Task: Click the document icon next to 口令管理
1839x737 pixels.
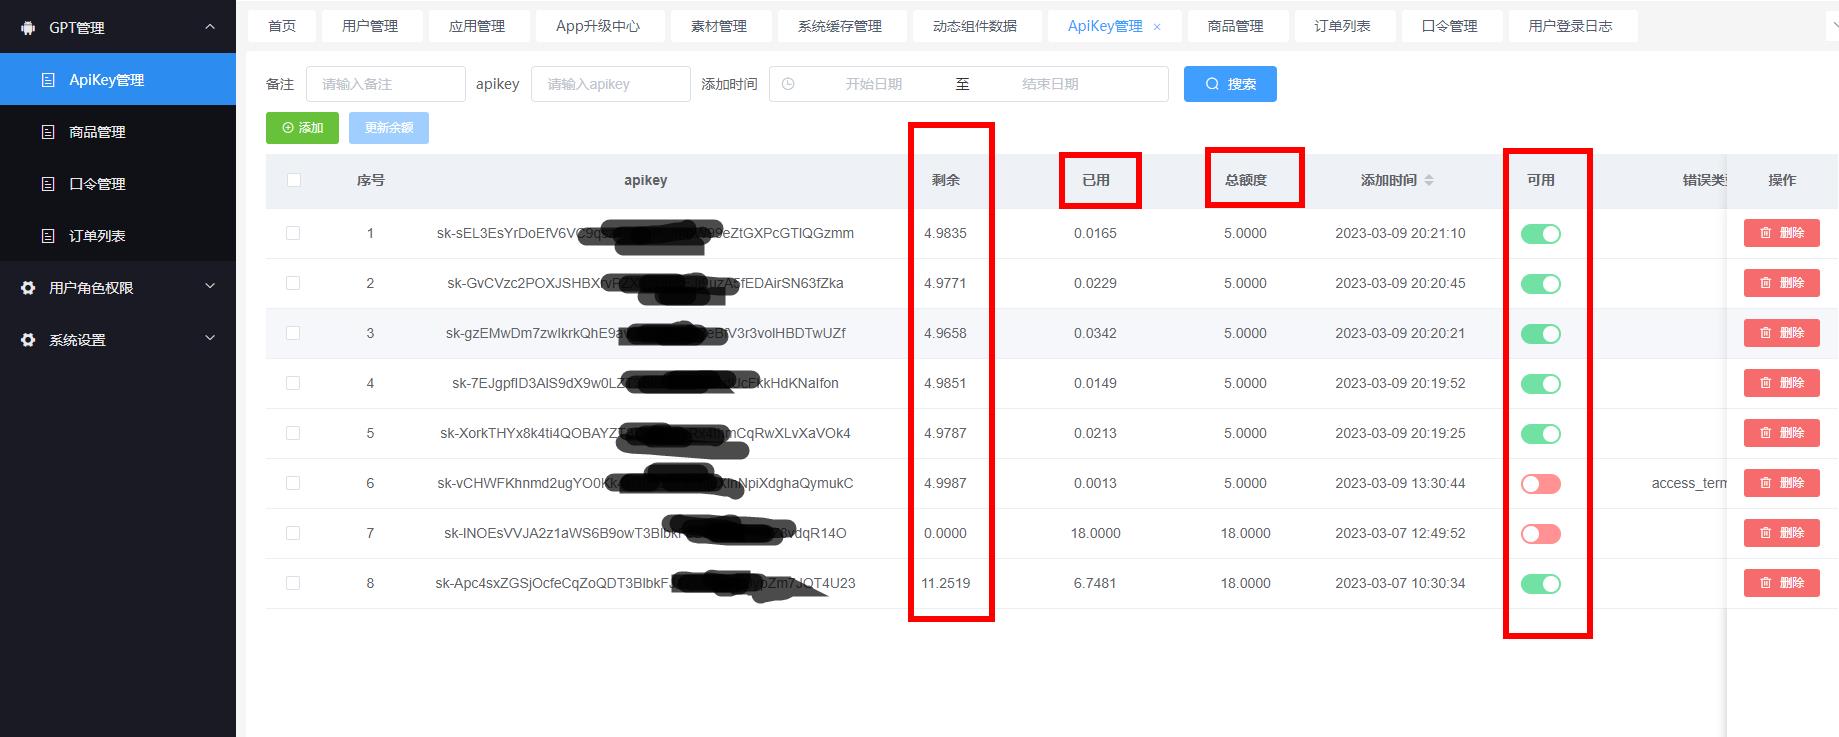Action: pos(48,184)
